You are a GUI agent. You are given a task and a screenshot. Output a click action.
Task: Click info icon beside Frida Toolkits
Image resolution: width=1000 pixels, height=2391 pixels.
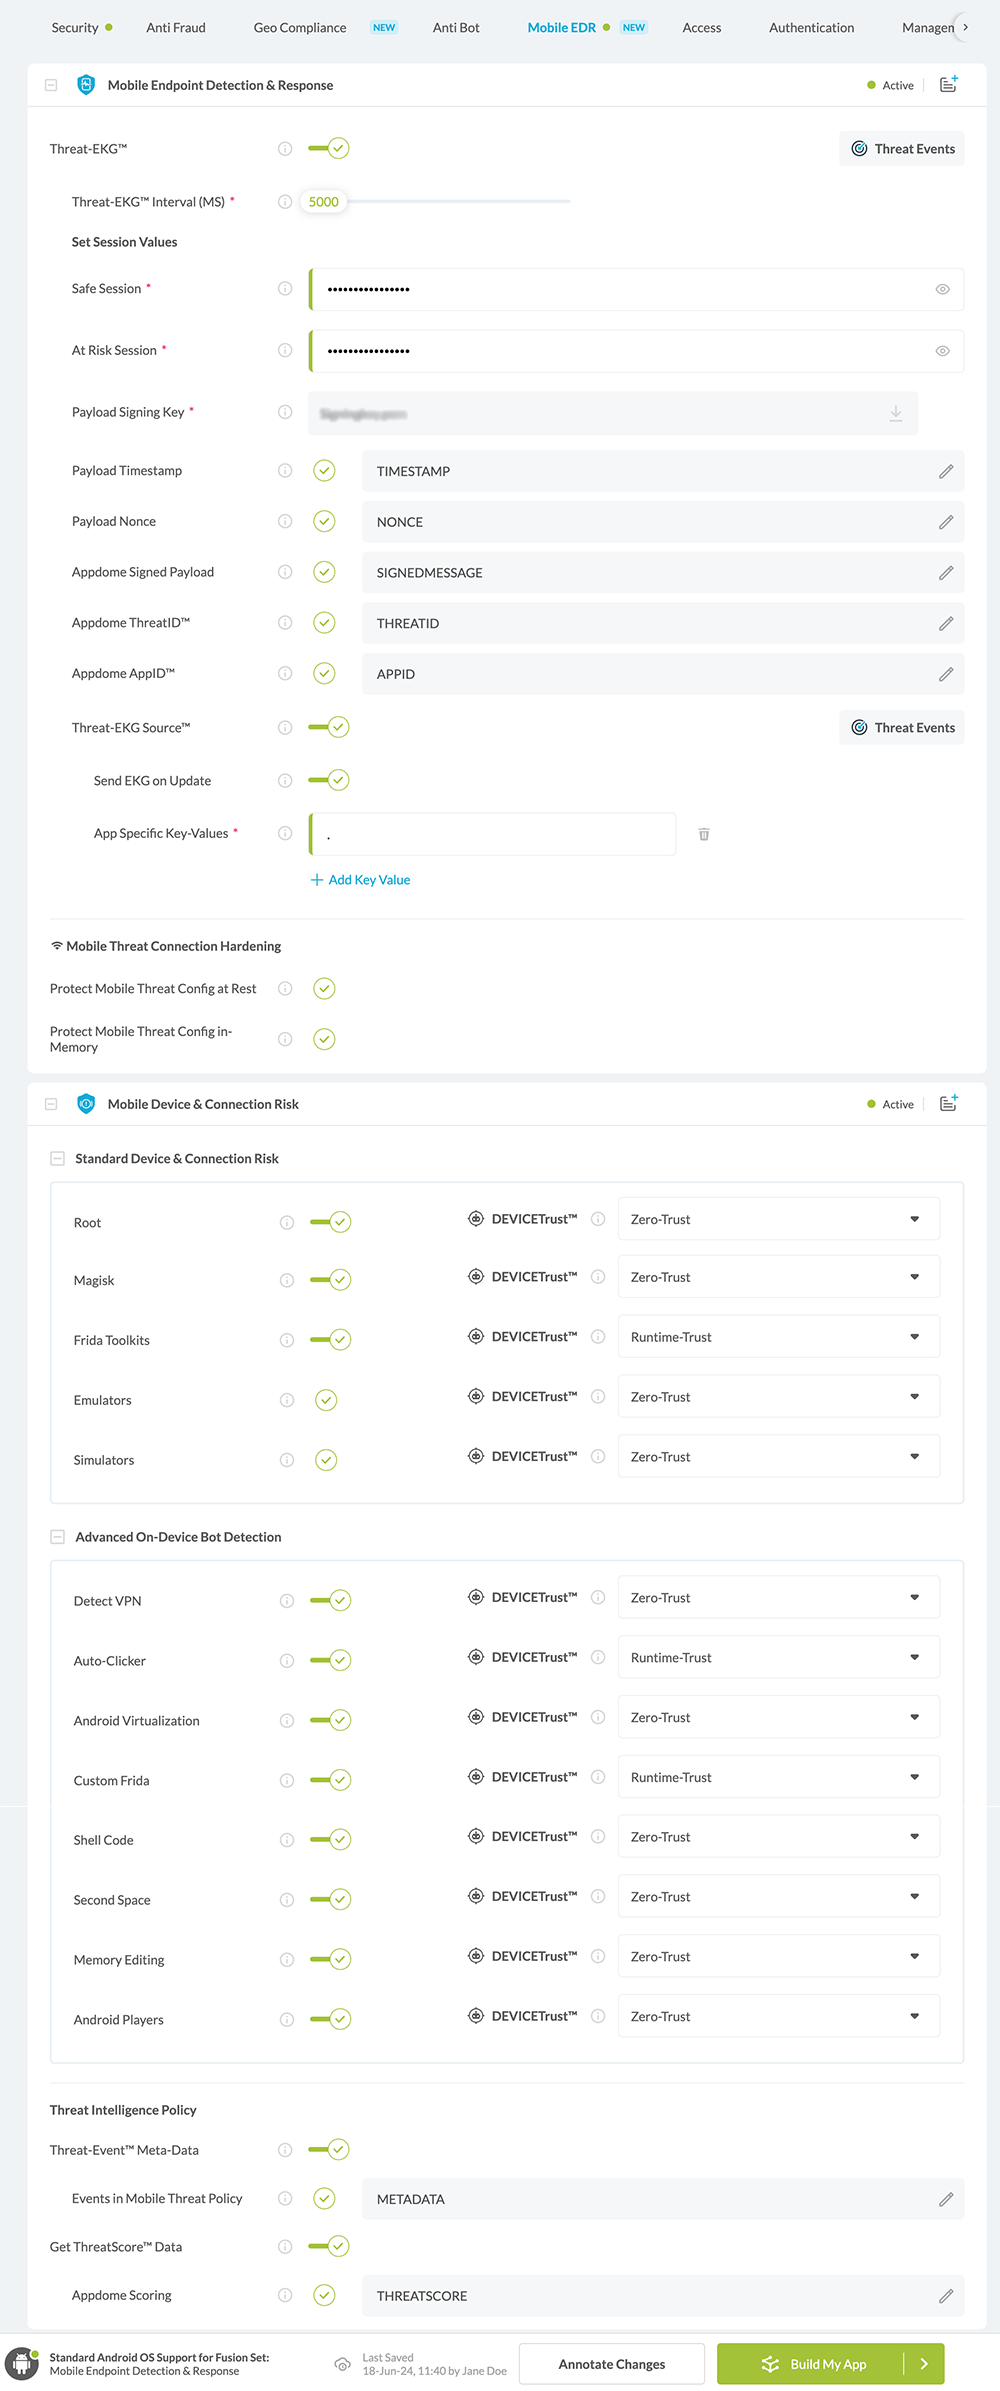click(x=287, y=1340)
